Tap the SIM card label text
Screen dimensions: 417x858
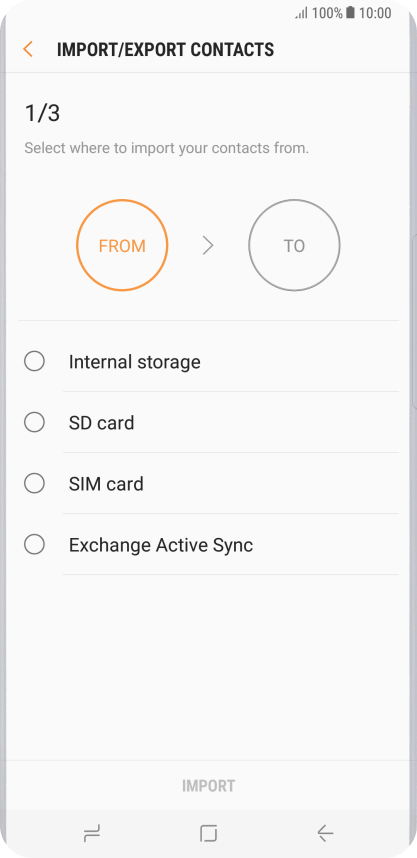point(106,484)
